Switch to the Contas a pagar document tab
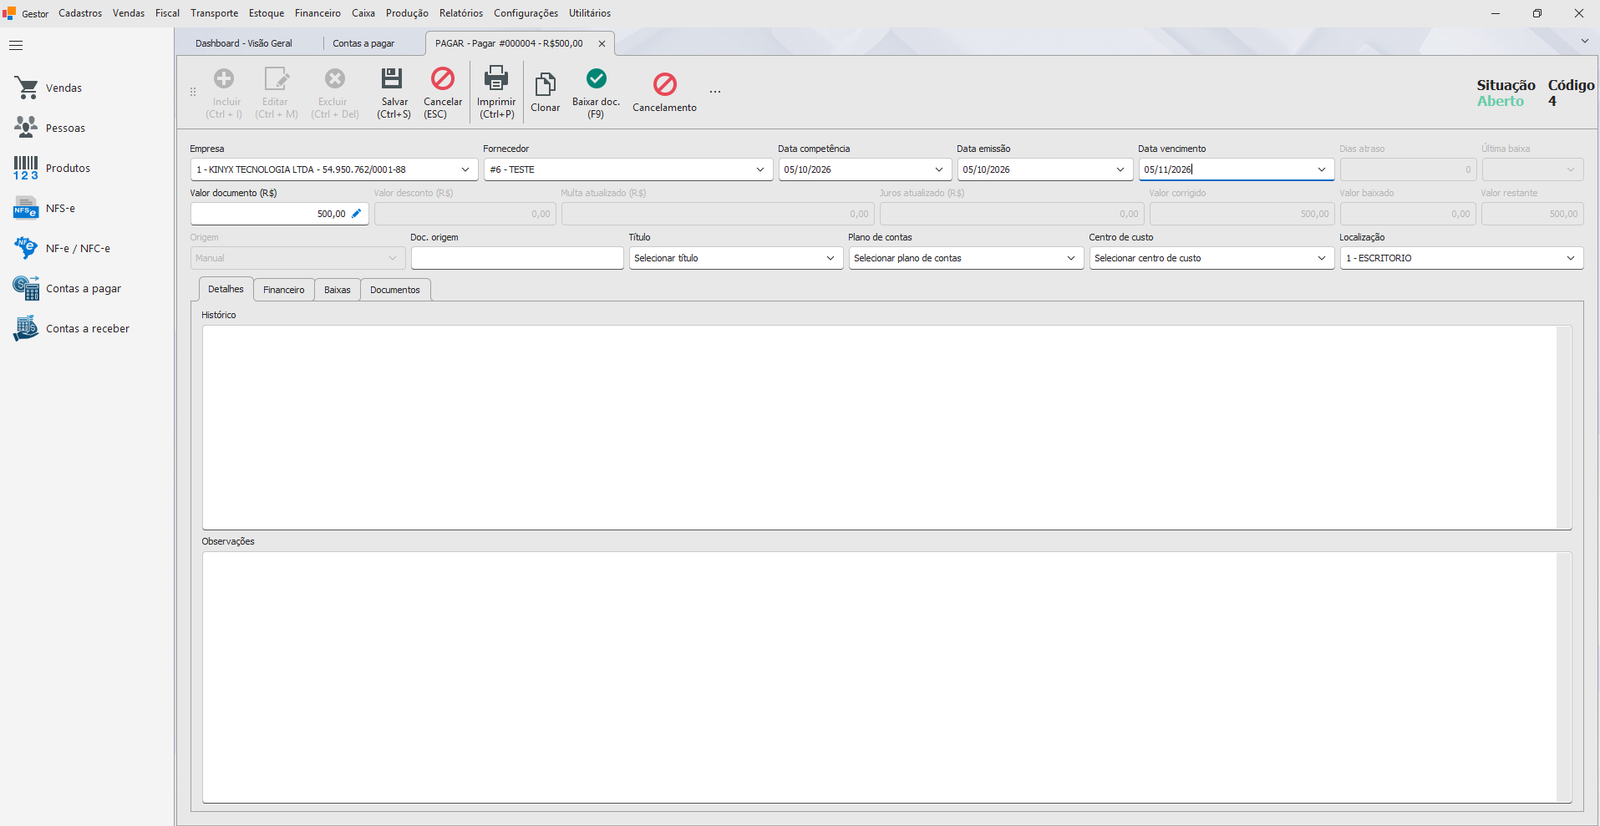Screen dimensions: 1600x826 coord(364,44)
